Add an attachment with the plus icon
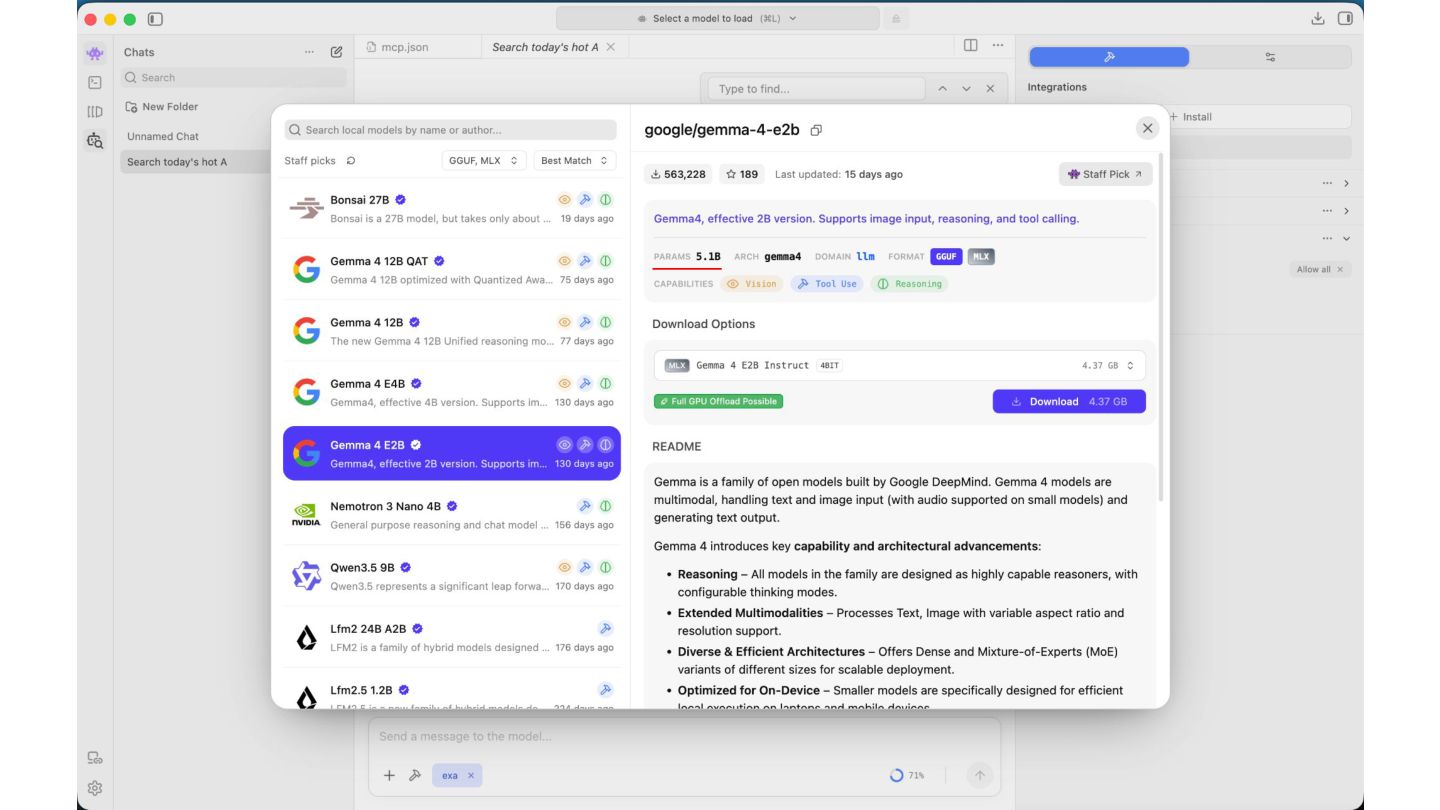This screenshot has width=1440, height=810. tap(389, 775)
